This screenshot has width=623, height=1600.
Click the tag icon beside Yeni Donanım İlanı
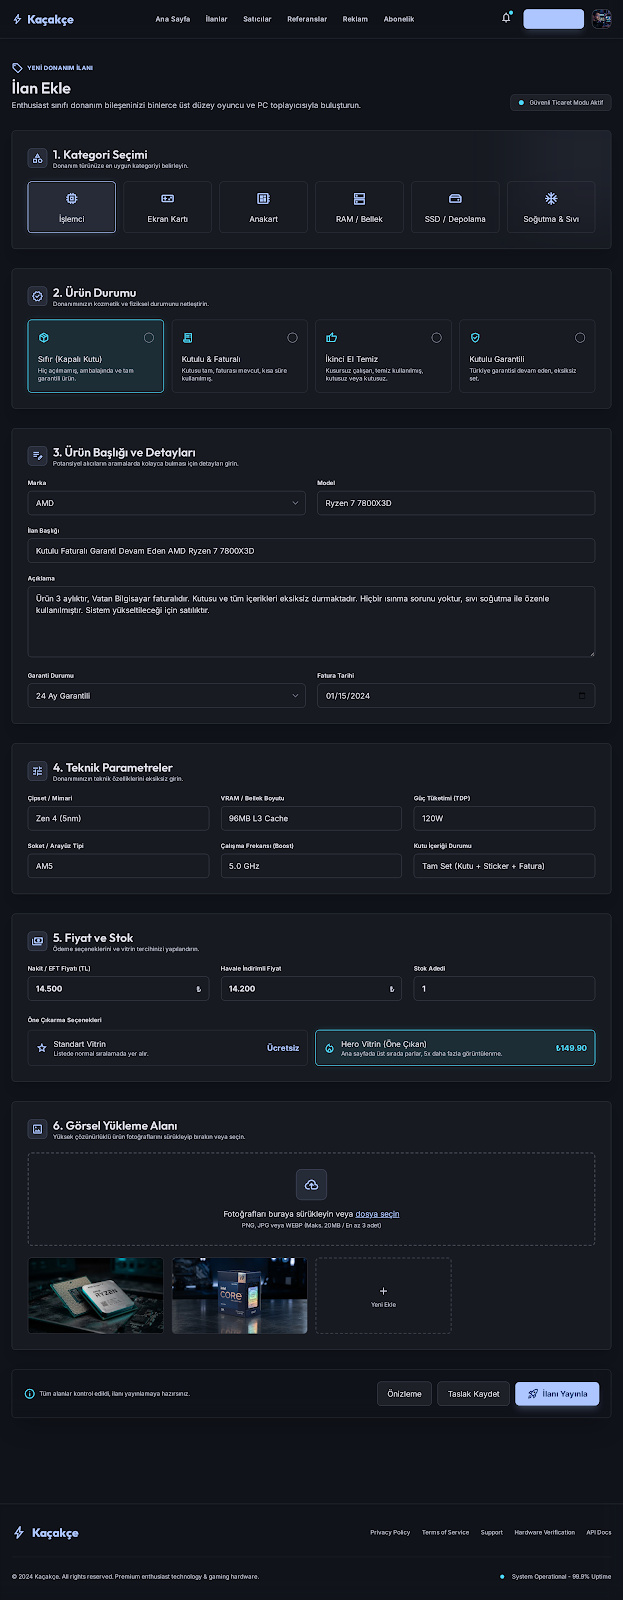coord(17,68)
